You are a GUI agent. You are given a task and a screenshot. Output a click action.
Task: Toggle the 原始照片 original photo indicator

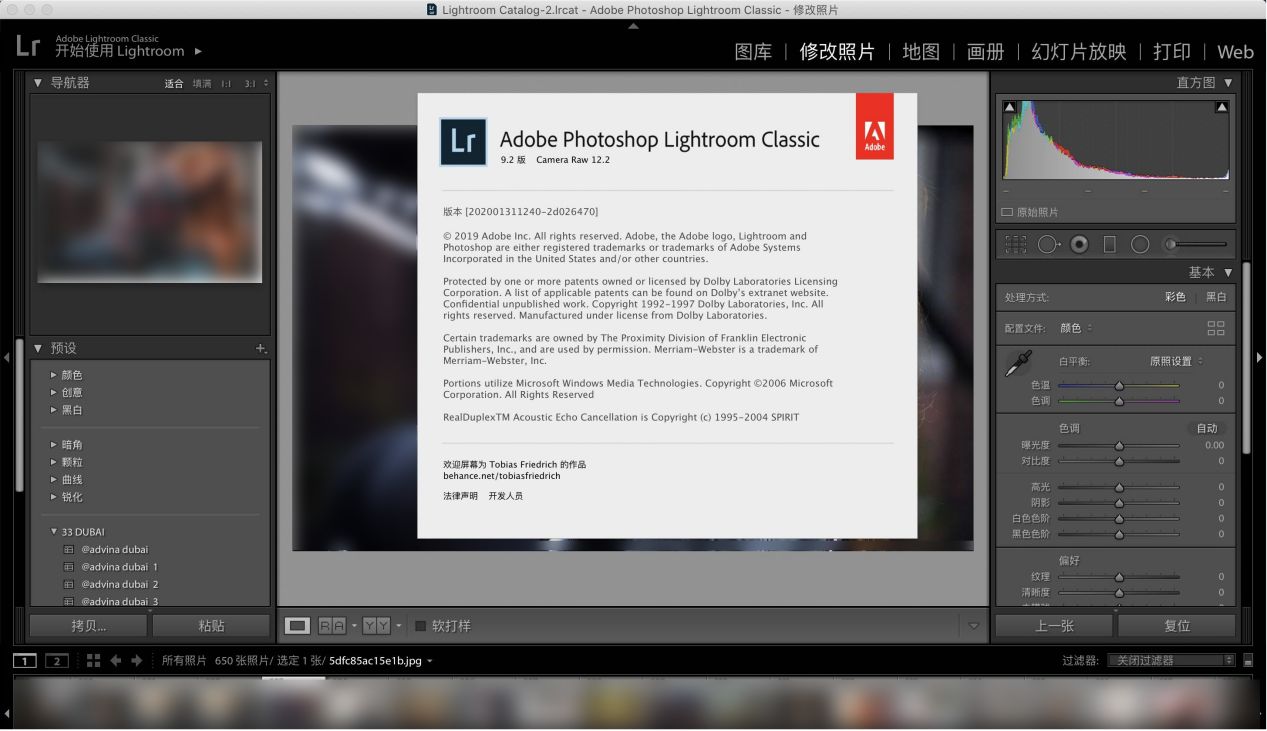1008,212
